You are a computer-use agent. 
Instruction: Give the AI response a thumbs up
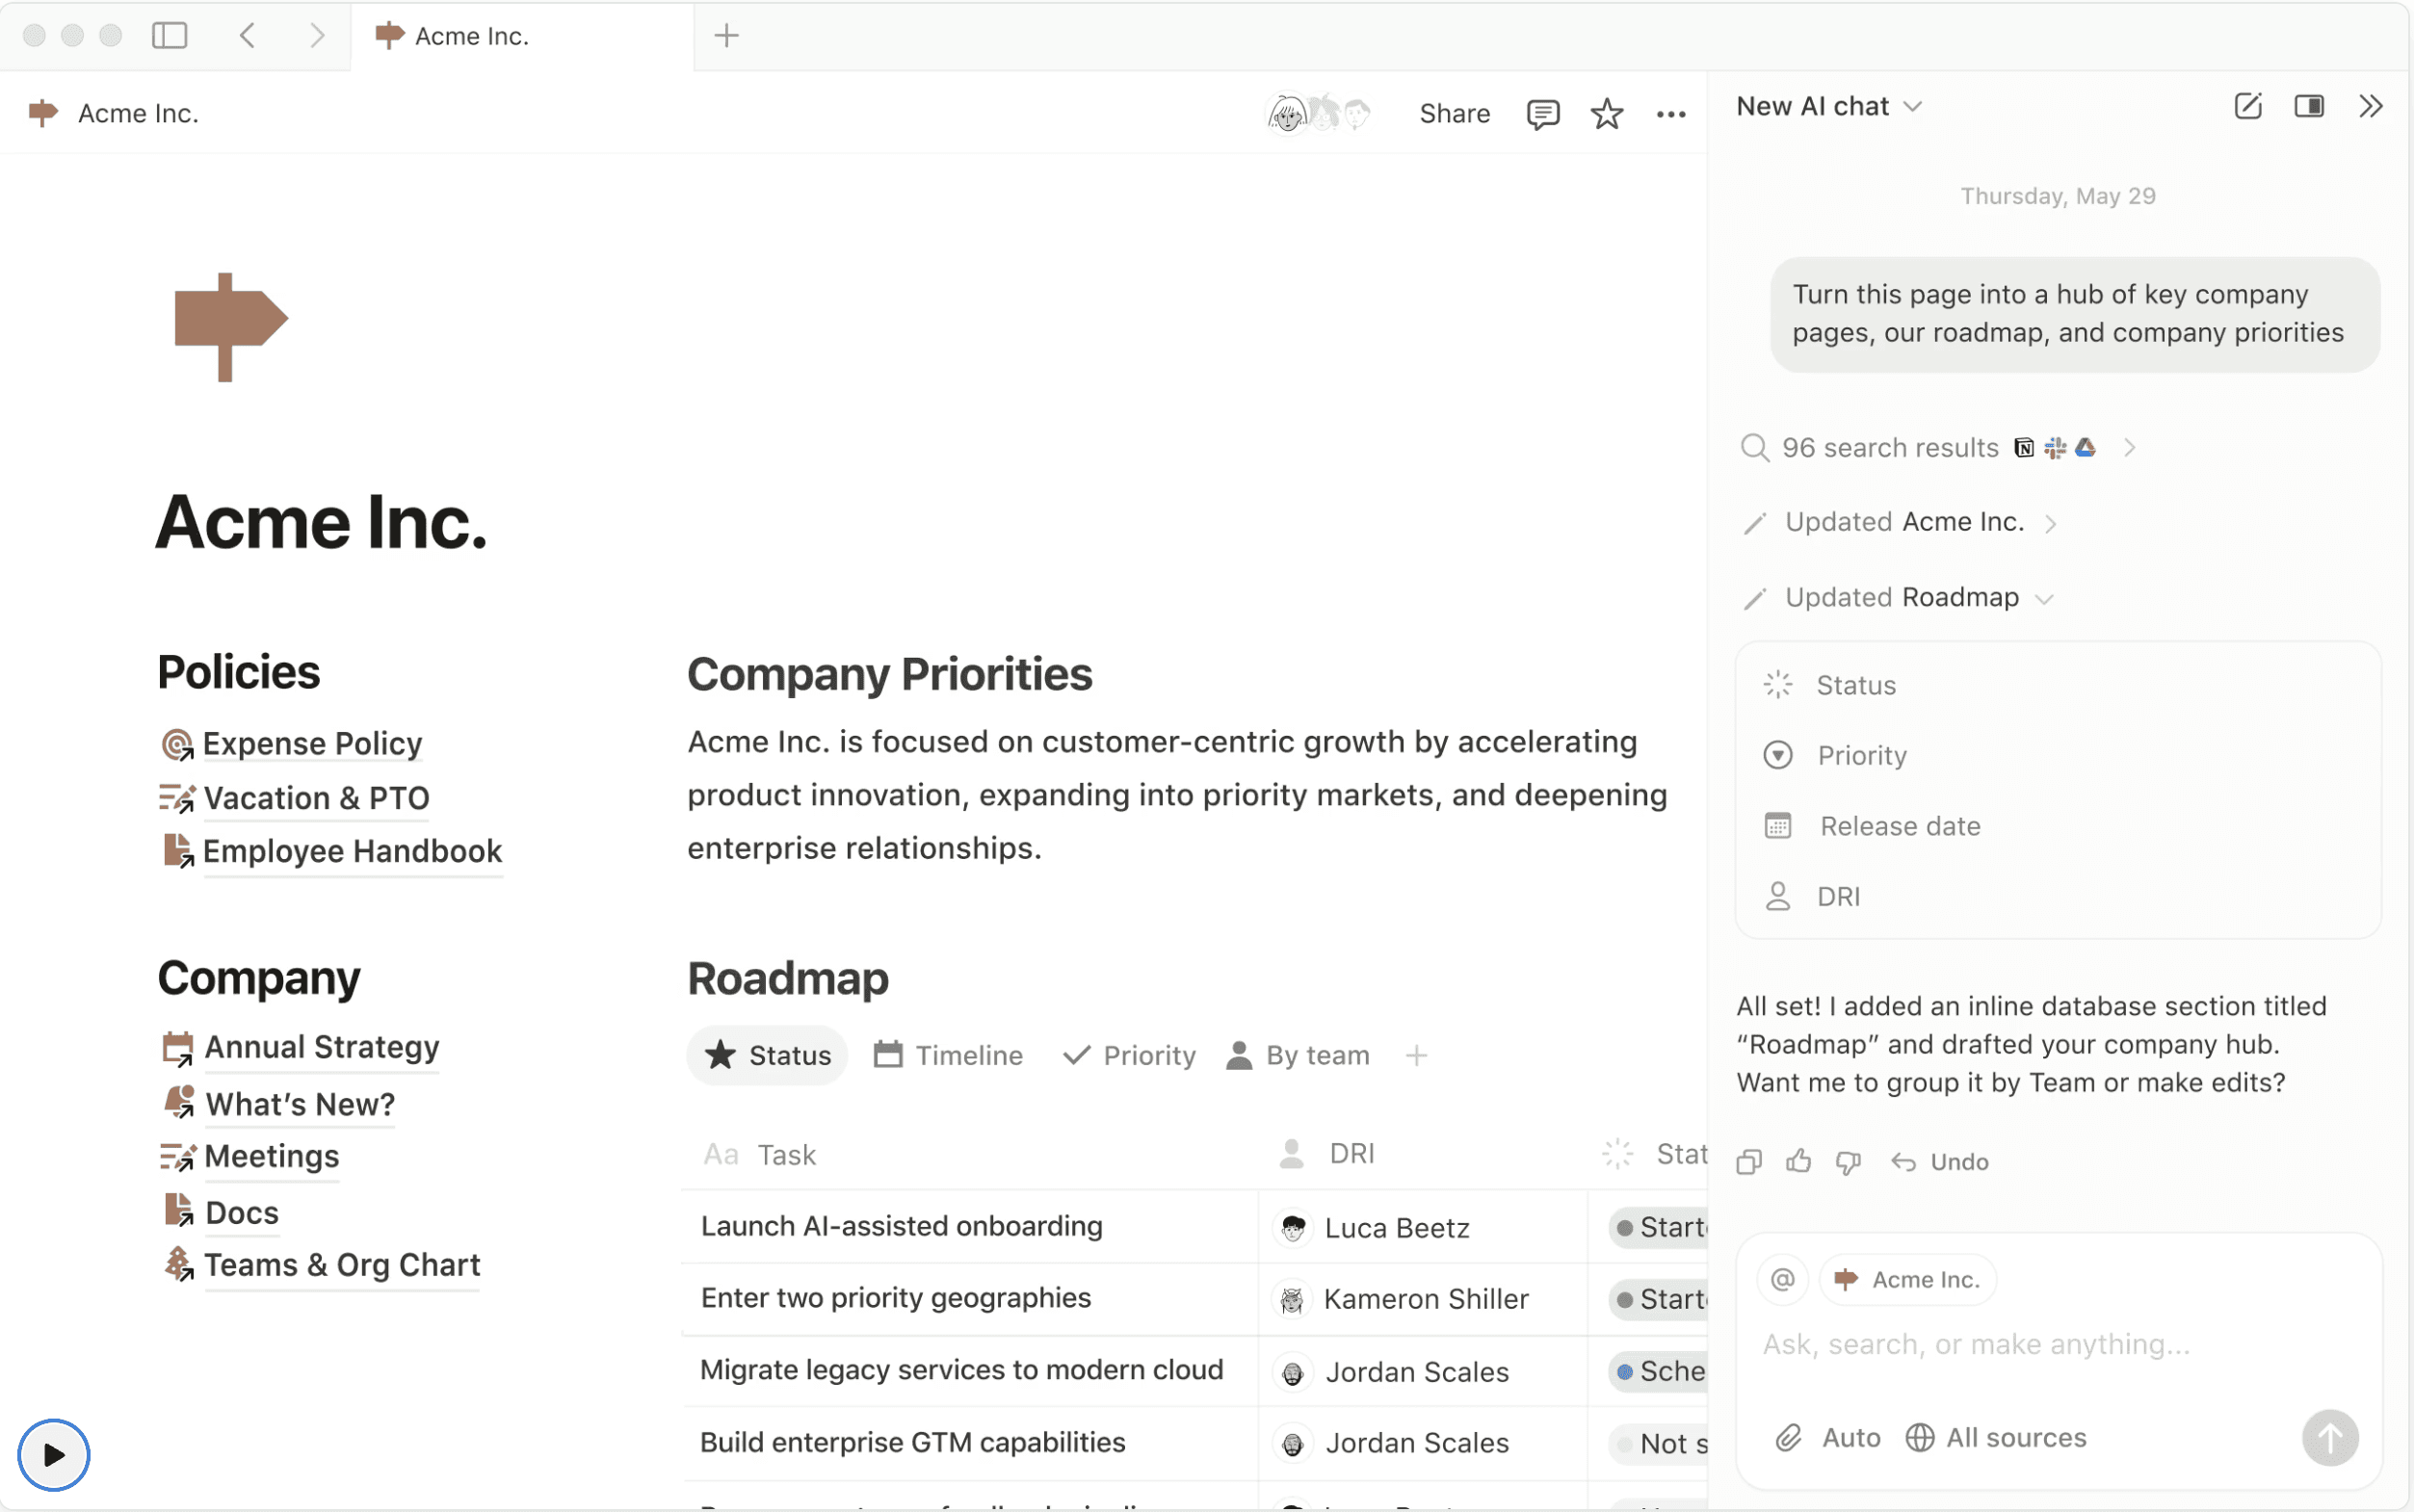coord(1797,1161)
